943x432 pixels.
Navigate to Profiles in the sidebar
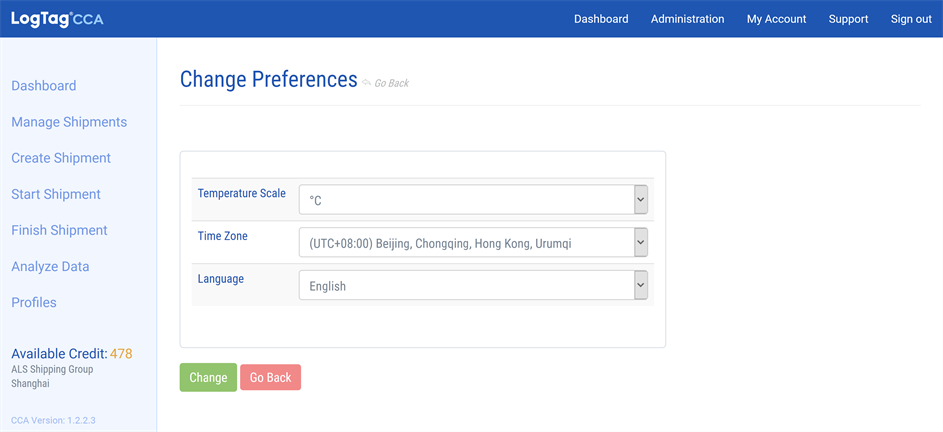(x=34, y=302)
